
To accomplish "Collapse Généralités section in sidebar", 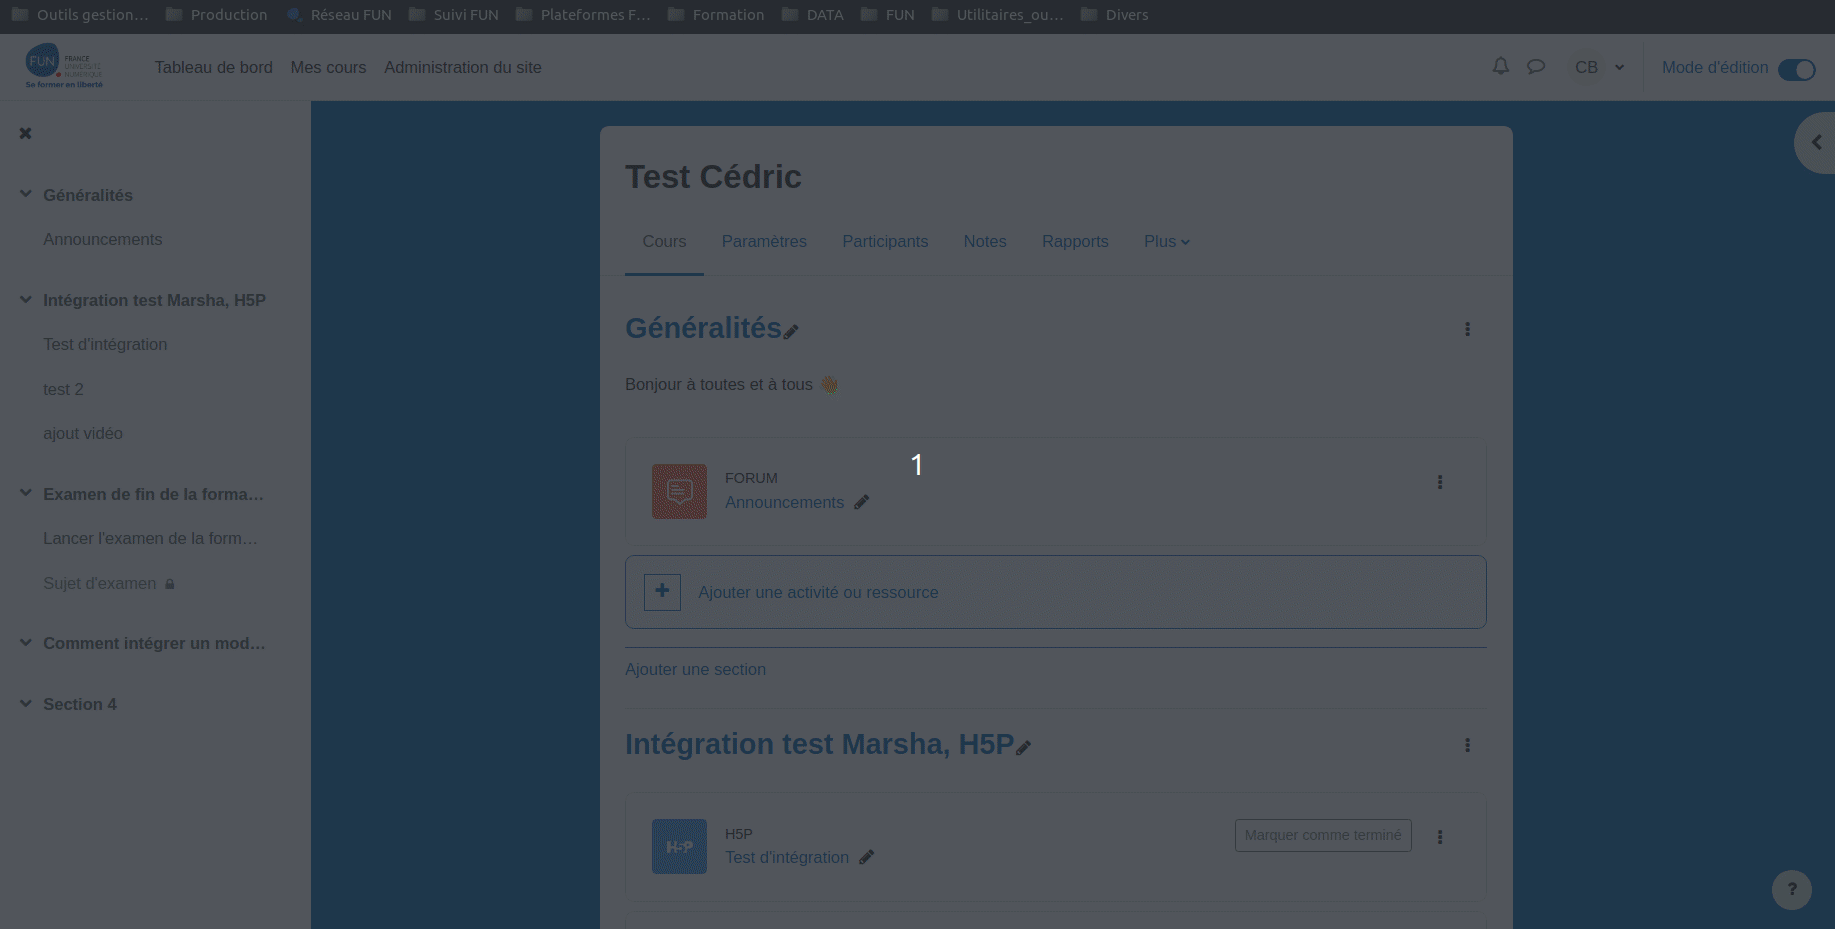I will pyautogui.click(x=26, y=195).
